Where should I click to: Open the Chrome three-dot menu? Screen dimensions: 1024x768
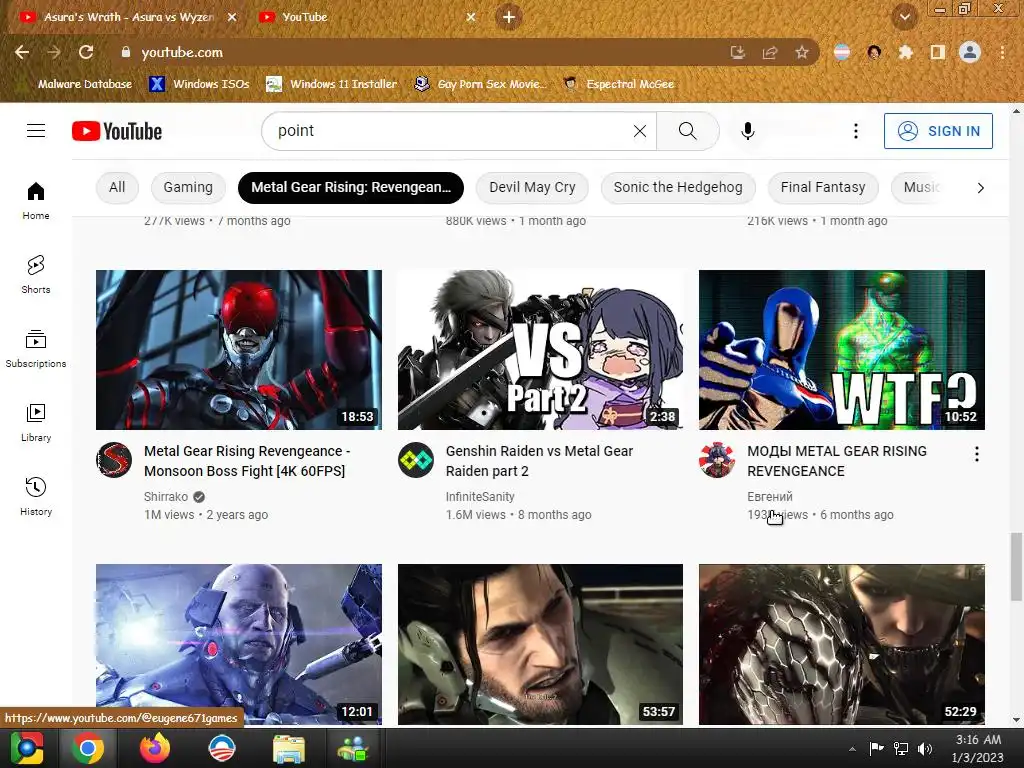tap(1002, 52)
